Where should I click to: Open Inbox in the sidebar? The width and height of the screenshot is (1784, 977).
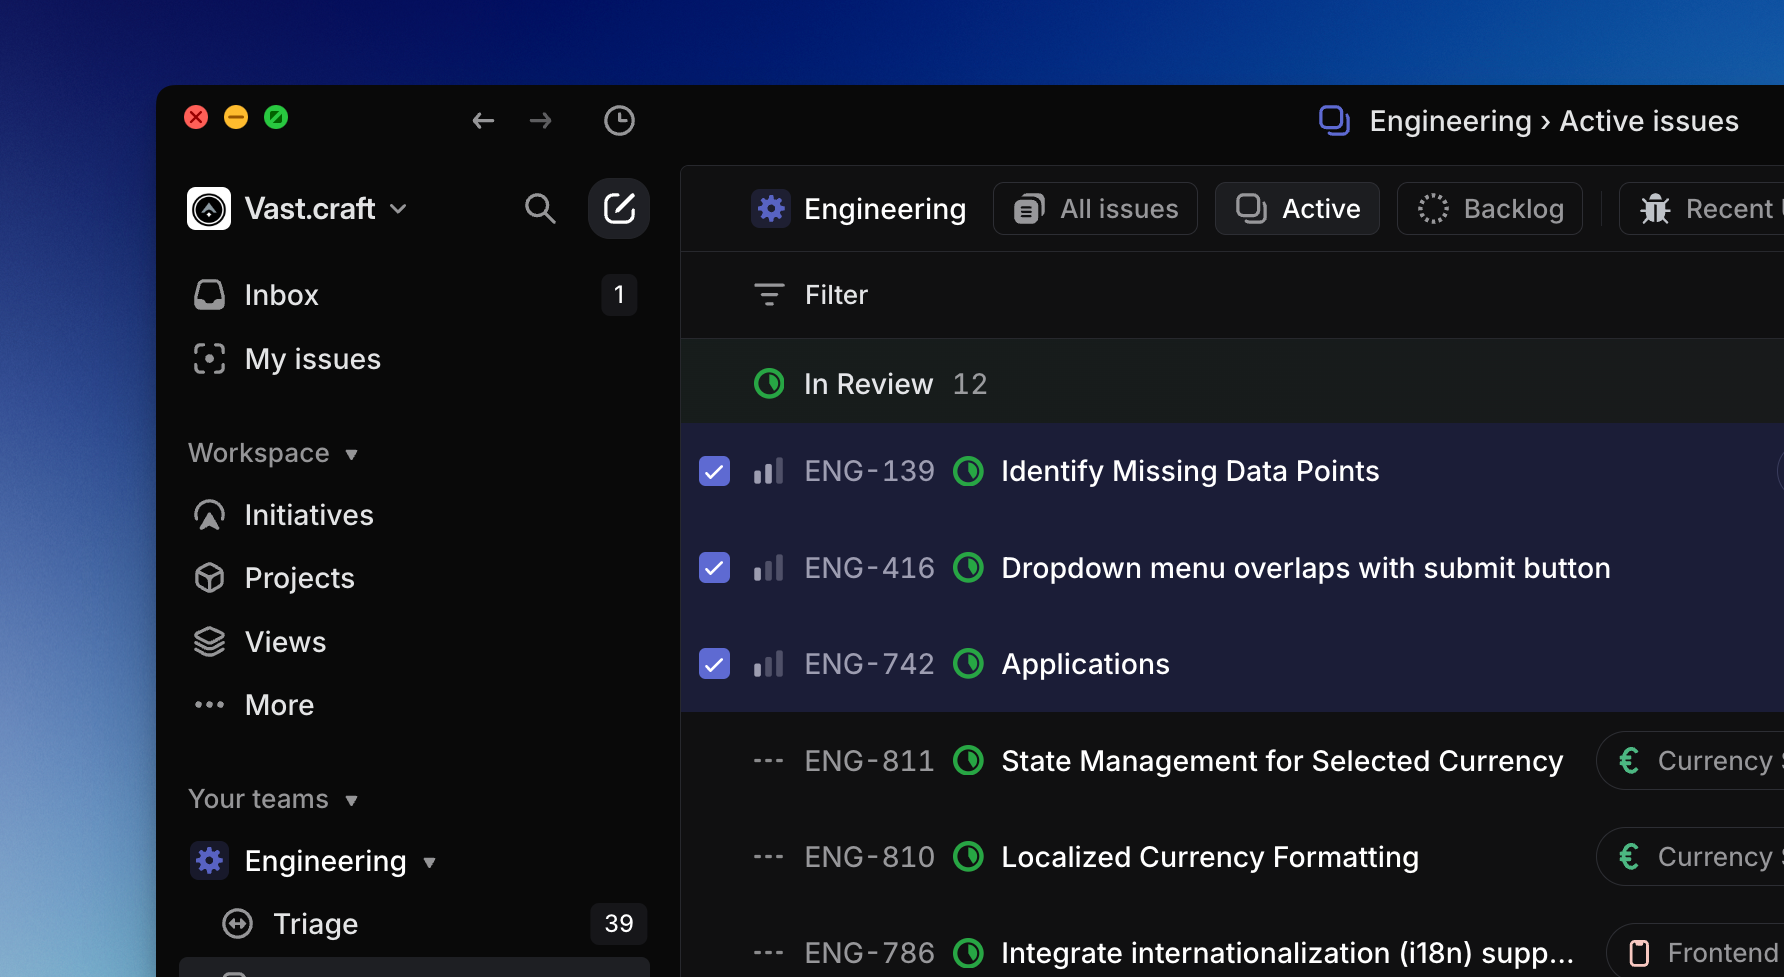pos(281,295)
